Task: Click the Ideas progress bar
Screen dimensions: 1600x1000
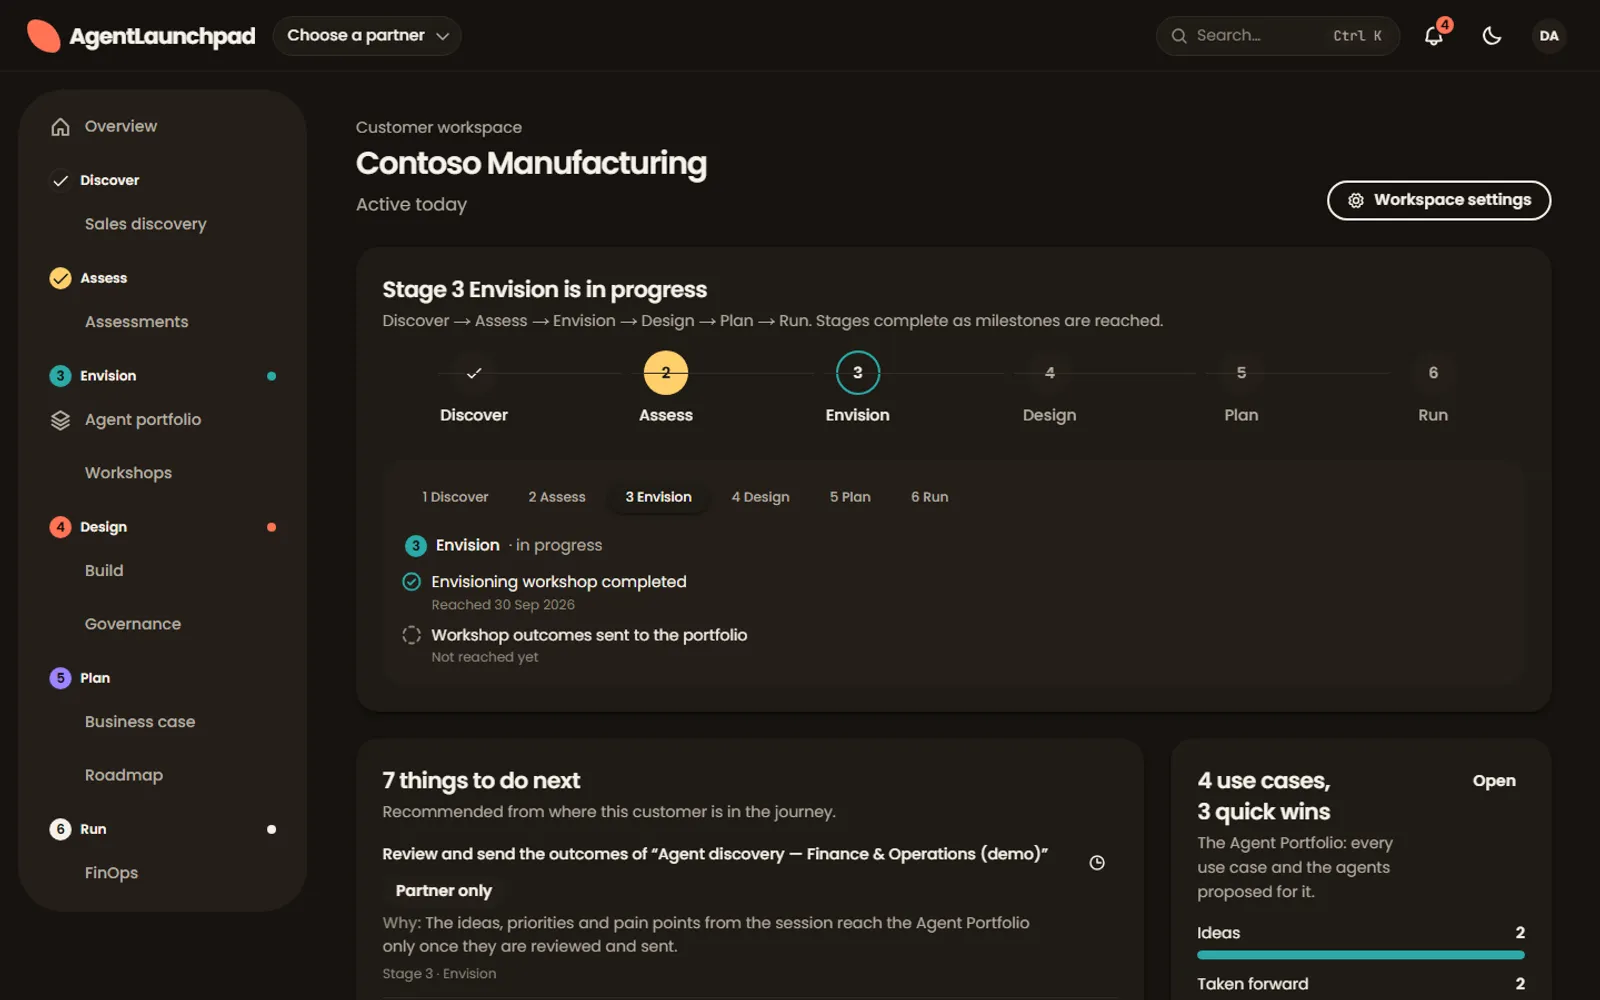Action: (x=1360, y=955)
